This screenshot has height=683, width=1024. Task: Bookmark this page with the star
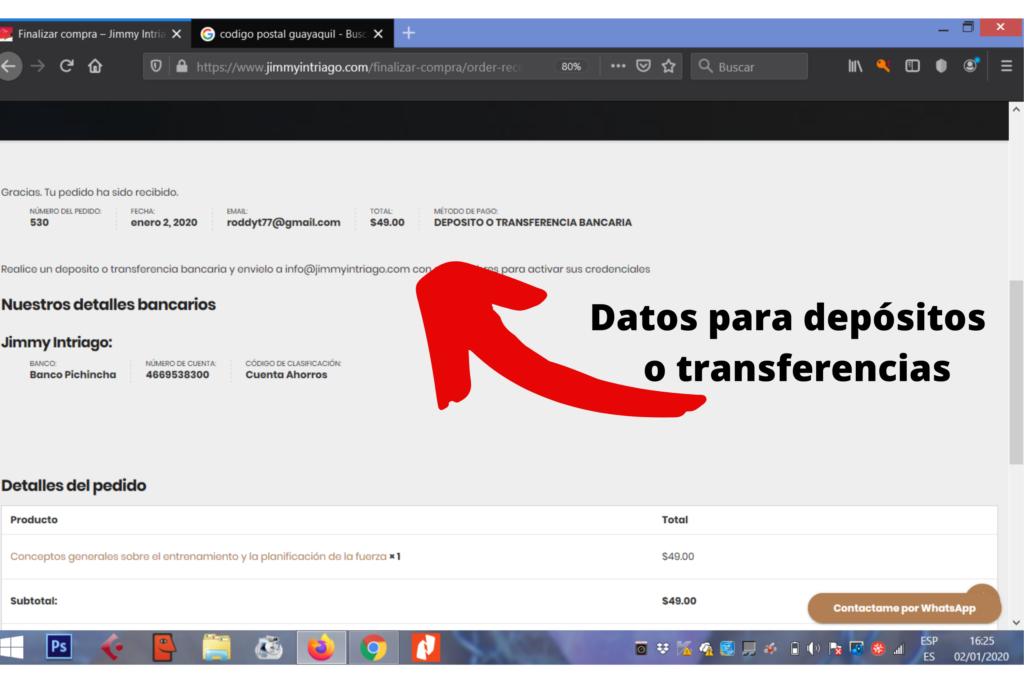point(668,66)
